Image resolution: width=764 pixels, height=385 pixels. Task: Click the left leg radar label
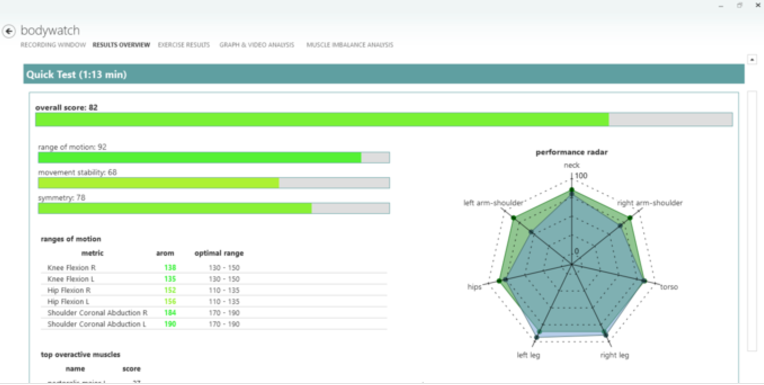coord(528,355)
